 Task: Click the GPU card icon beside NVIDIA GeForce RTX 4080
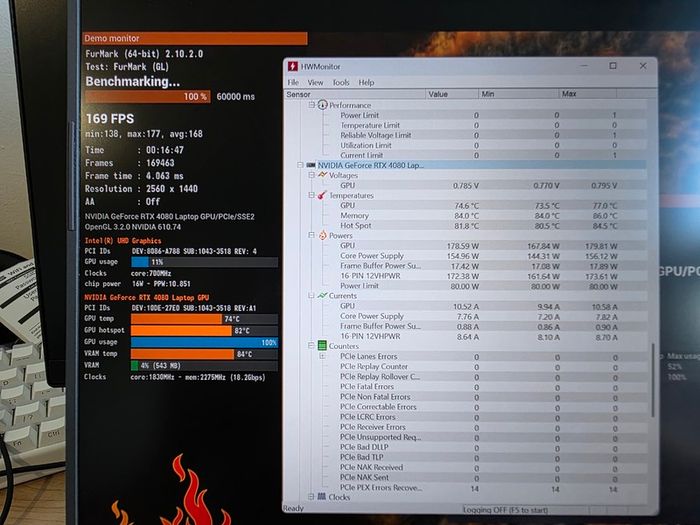pos(311,165)
